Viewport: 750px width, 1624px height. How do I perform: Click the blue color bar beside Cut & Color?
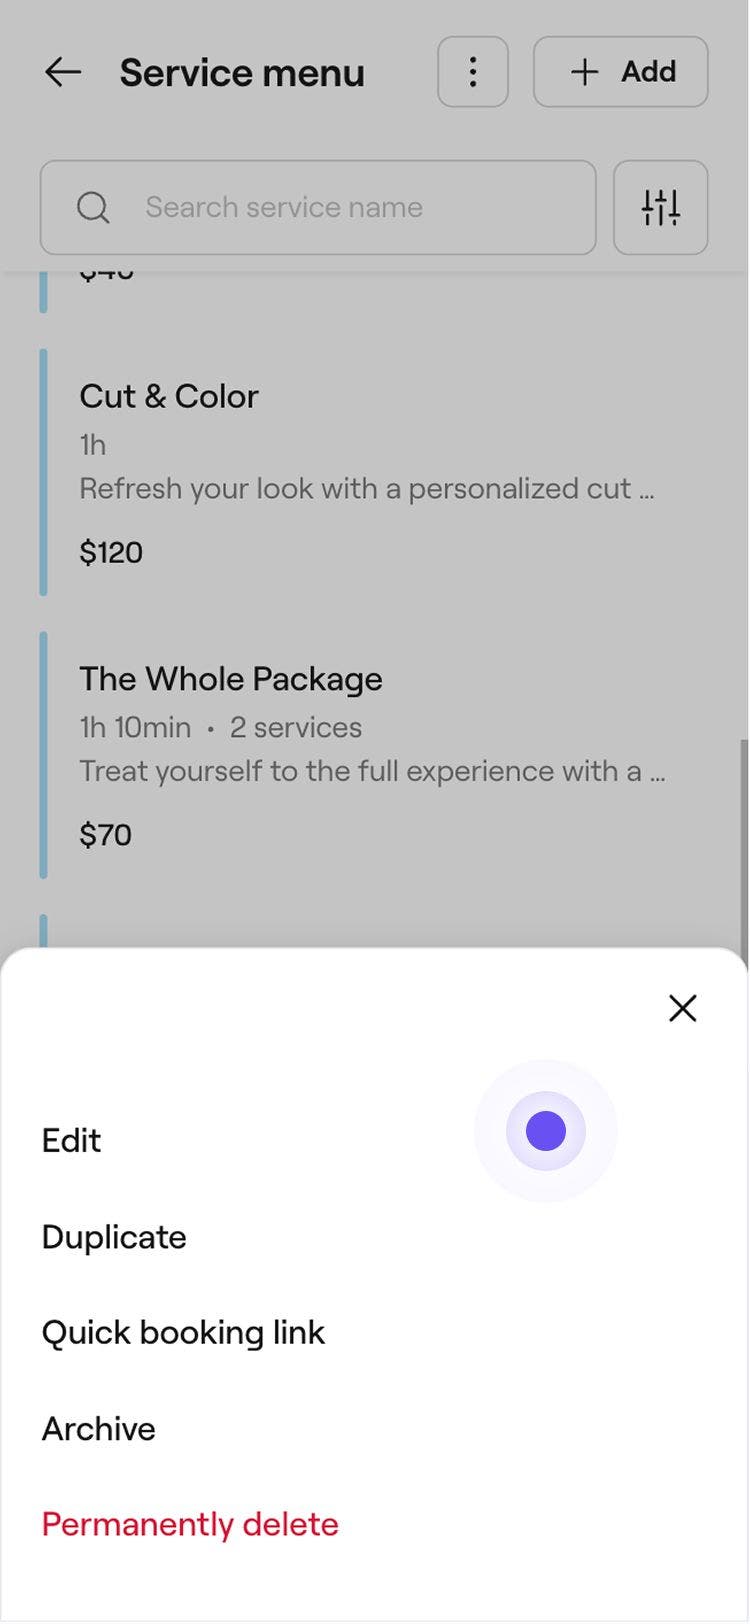44,472
